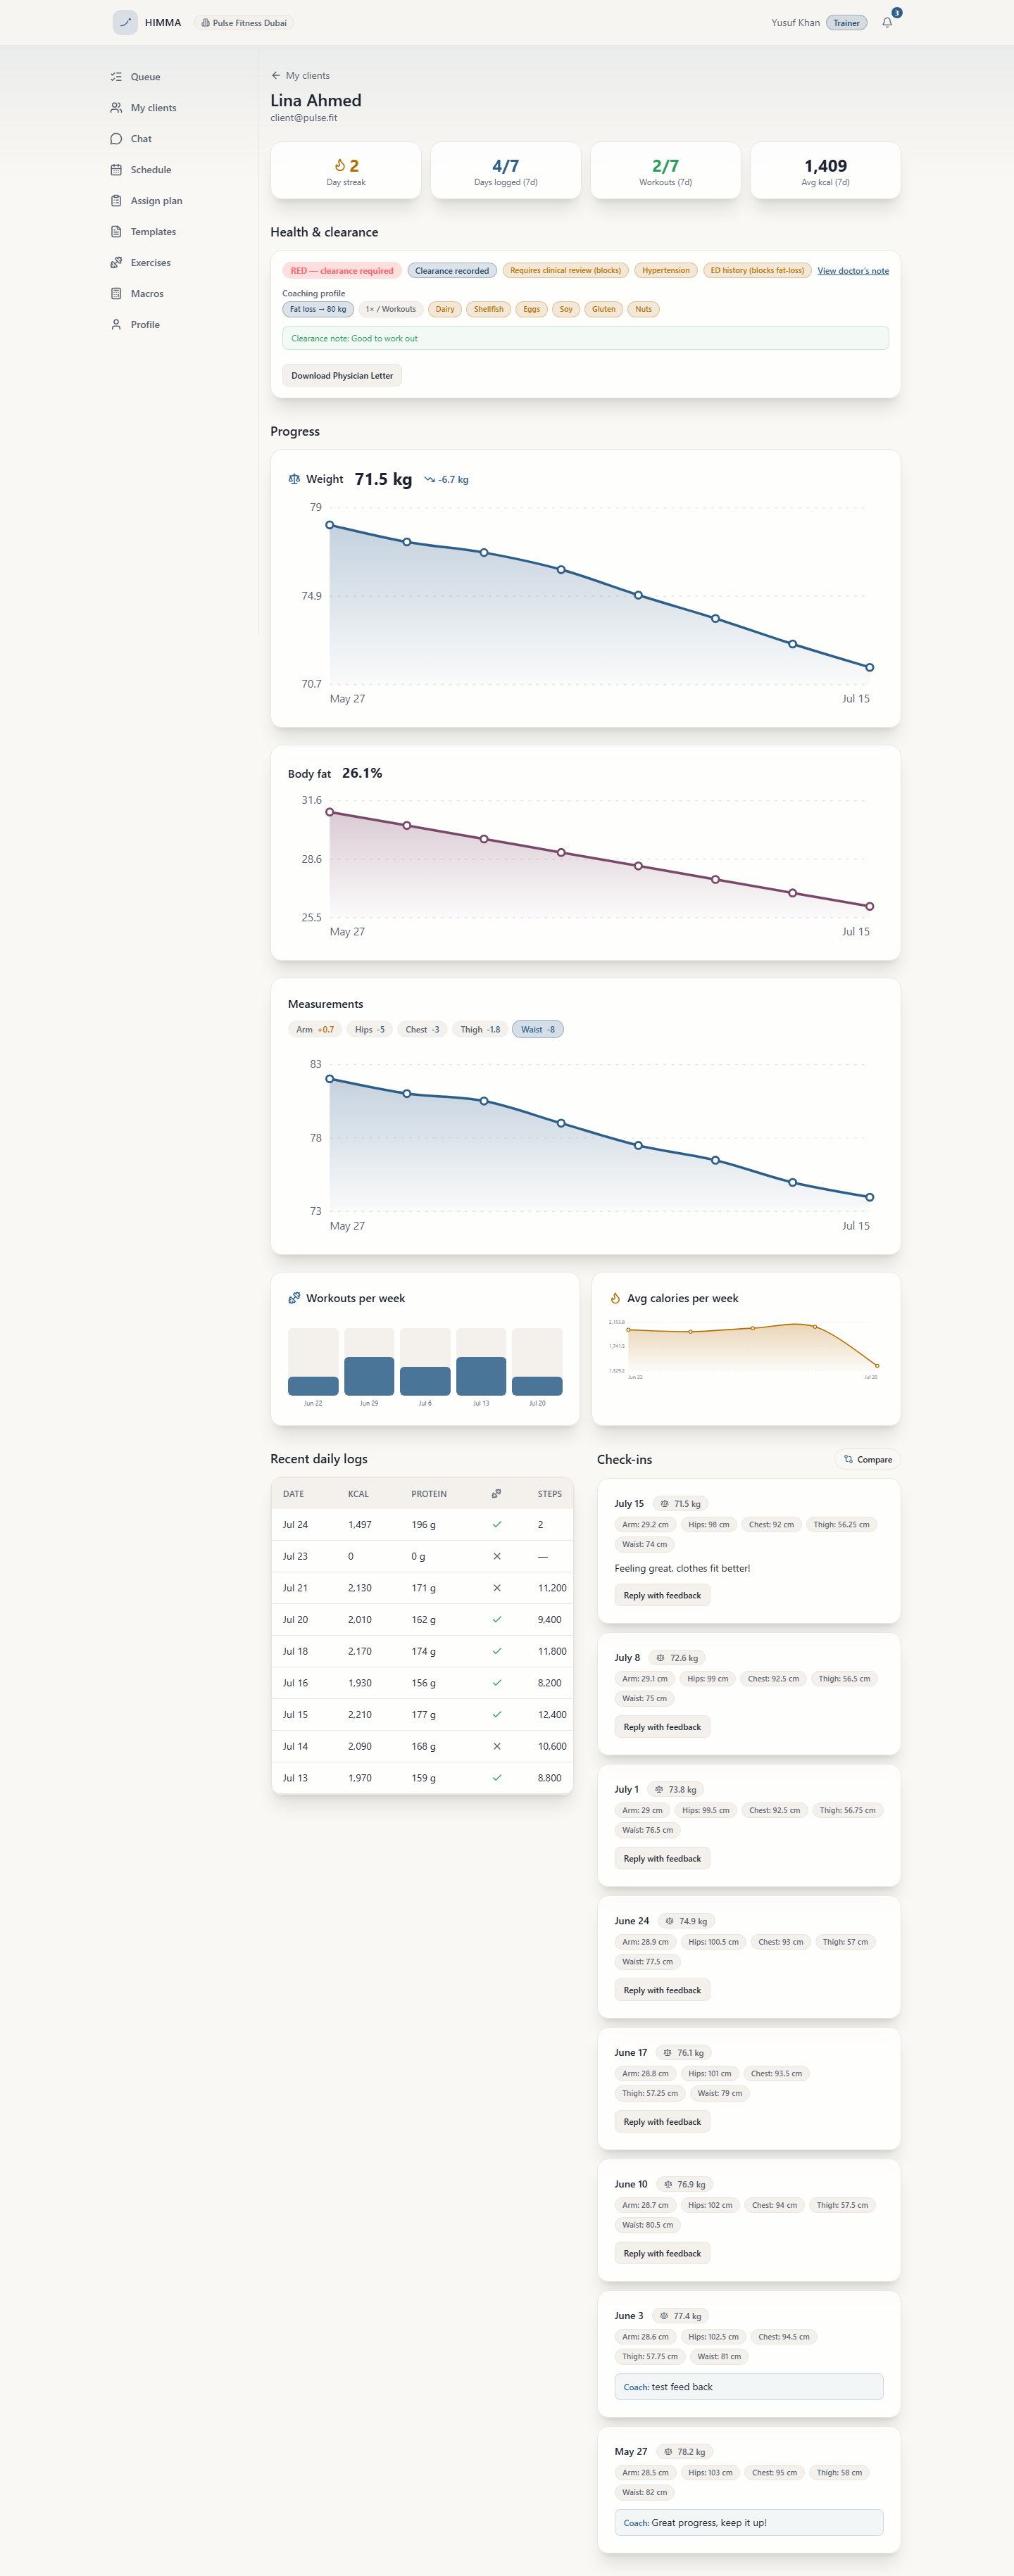Click the HIMMA logo icon
The width and height of the screenshot is (1014, 2576).
click(125, 22)
